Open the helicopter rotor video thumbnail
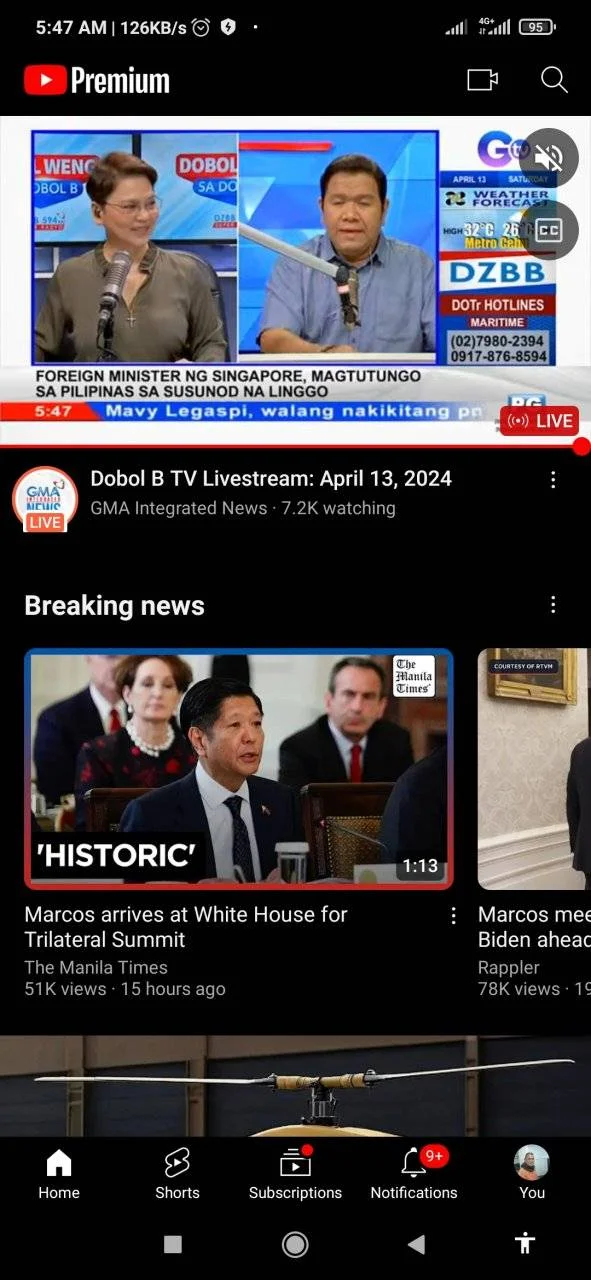The width and height of the screenshot is (591, 1280). pos(295,1086)
